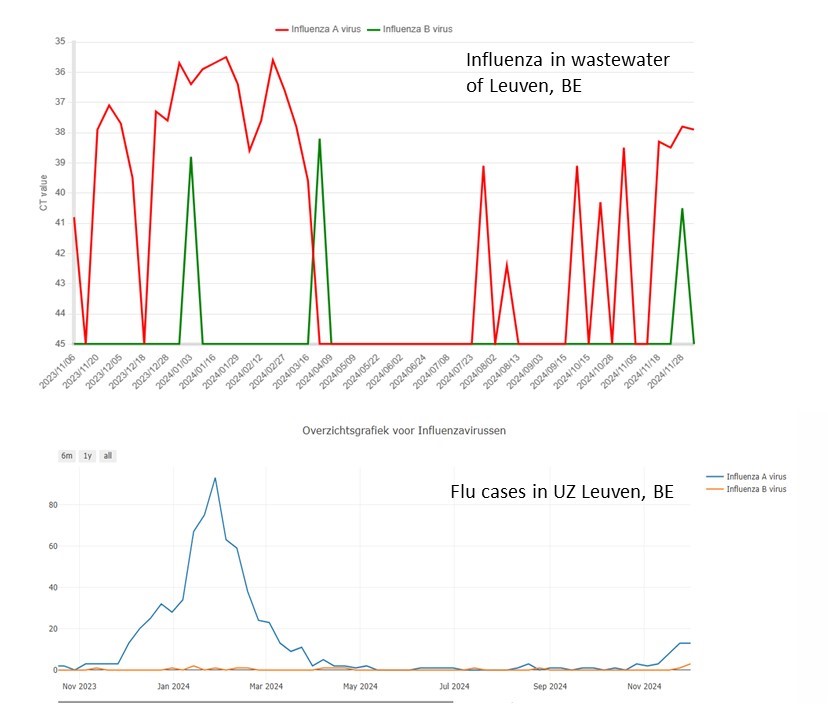Click the Influenza A peak in UZ Leuven chart
This screenshot has height=720, width=838.
tap(214, 478)
